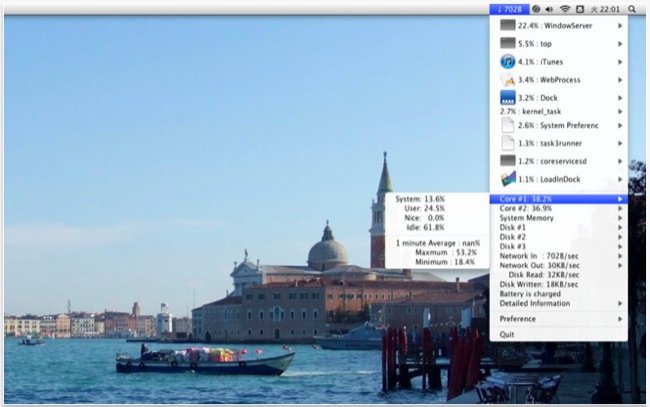Click the LoadInDock app icon
Image resolution: width=650 pixels, height=407 pixels.
point(507,178)
